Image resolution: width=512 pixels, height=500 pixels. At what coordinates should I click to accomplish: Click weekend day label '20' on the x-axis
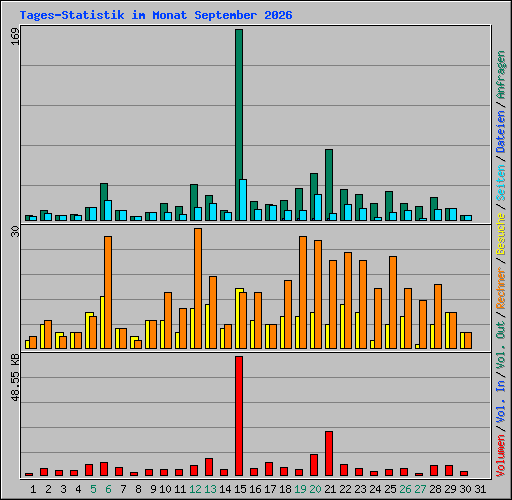(x=316, y=489)
